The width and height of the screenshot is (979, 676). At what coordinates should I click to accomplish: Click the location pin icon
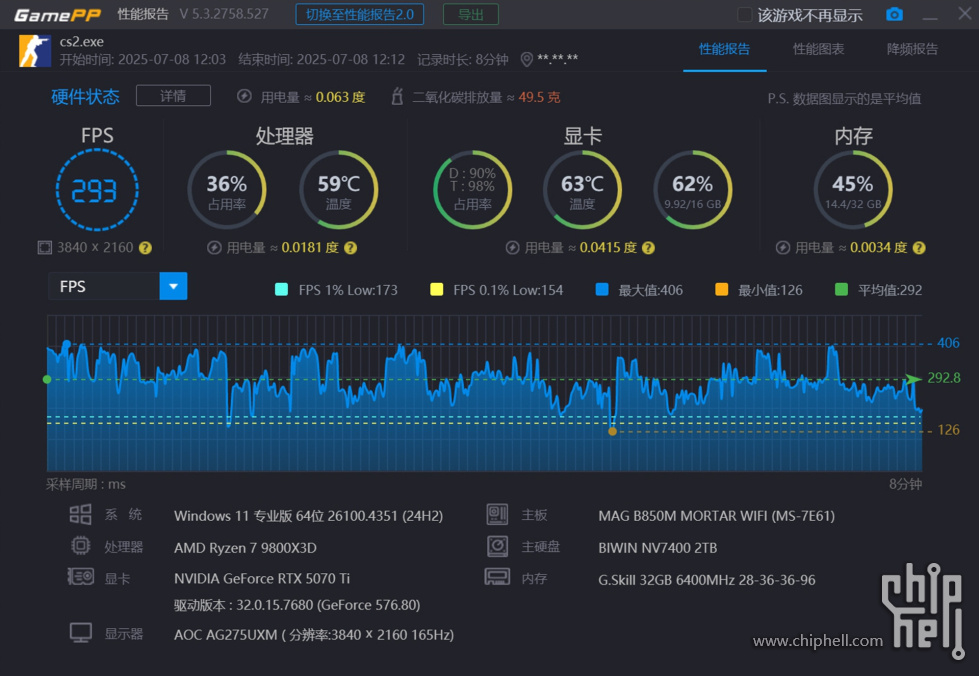(x=526, y=59)
